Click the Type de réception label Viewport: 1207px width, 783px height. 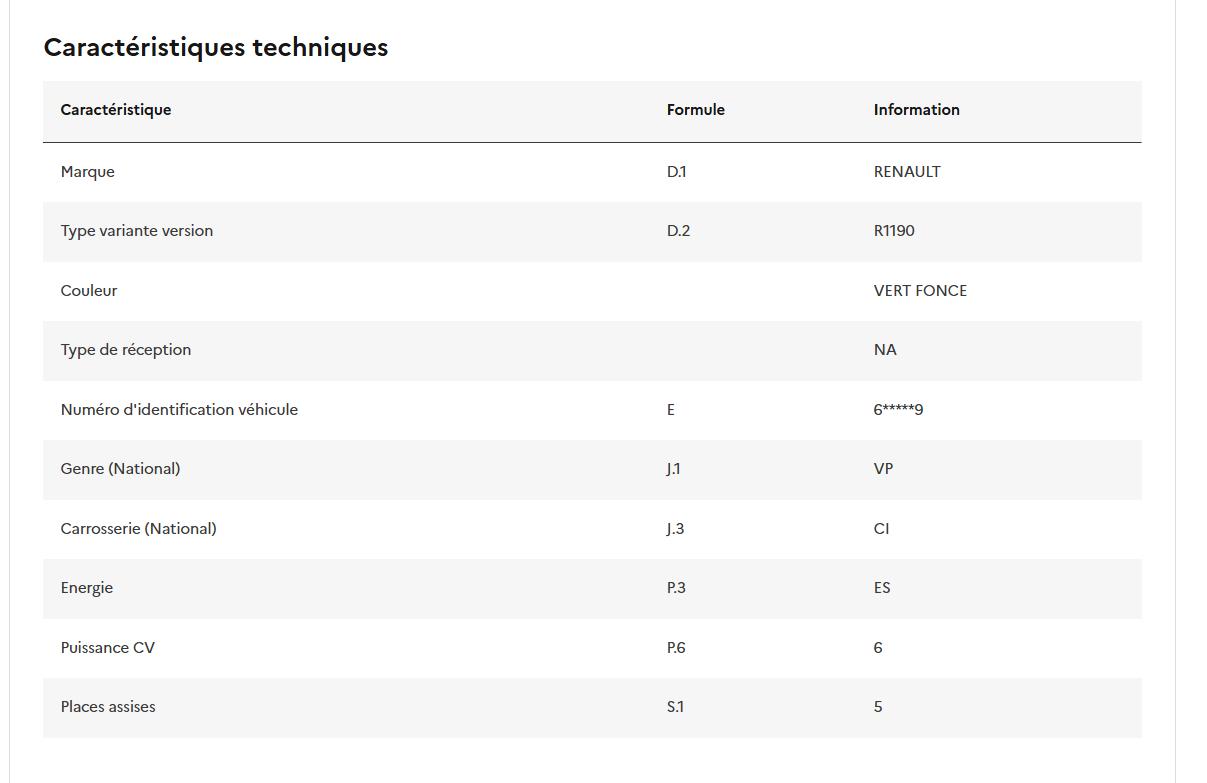126,350
